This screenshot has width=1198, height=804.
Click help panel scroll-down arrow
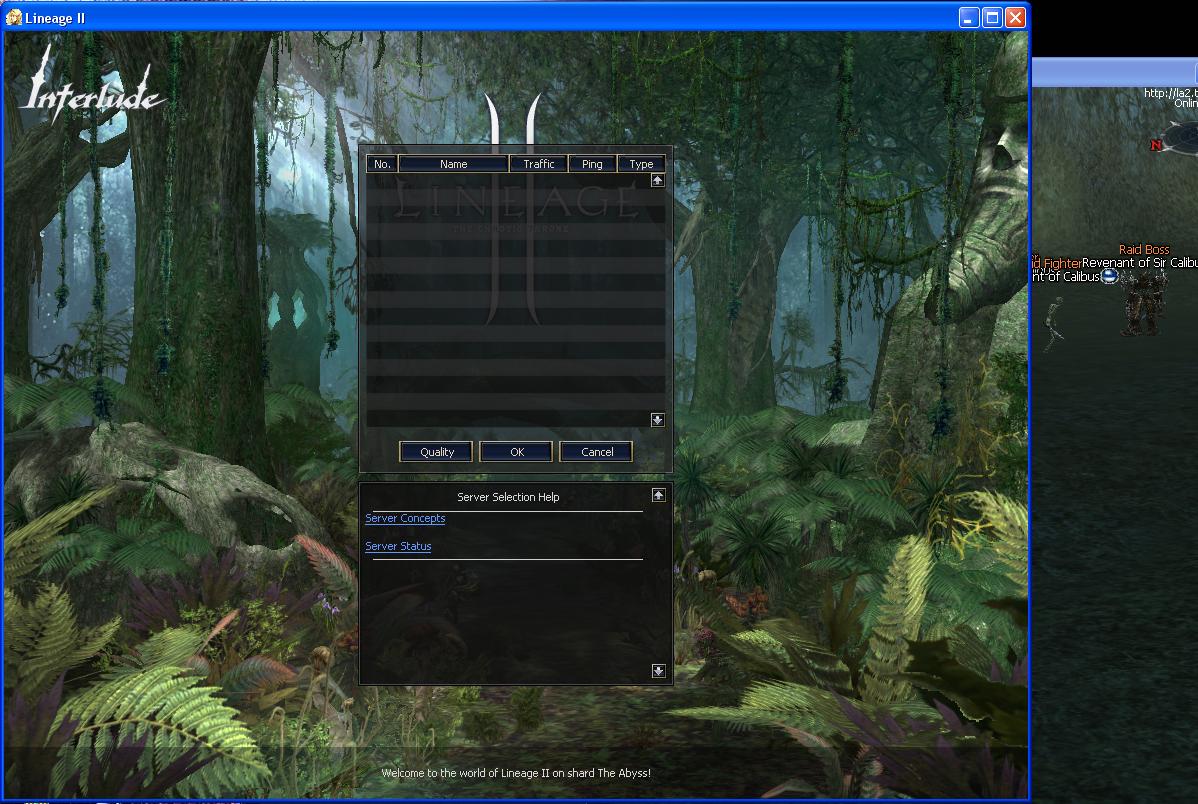[659, 670]
